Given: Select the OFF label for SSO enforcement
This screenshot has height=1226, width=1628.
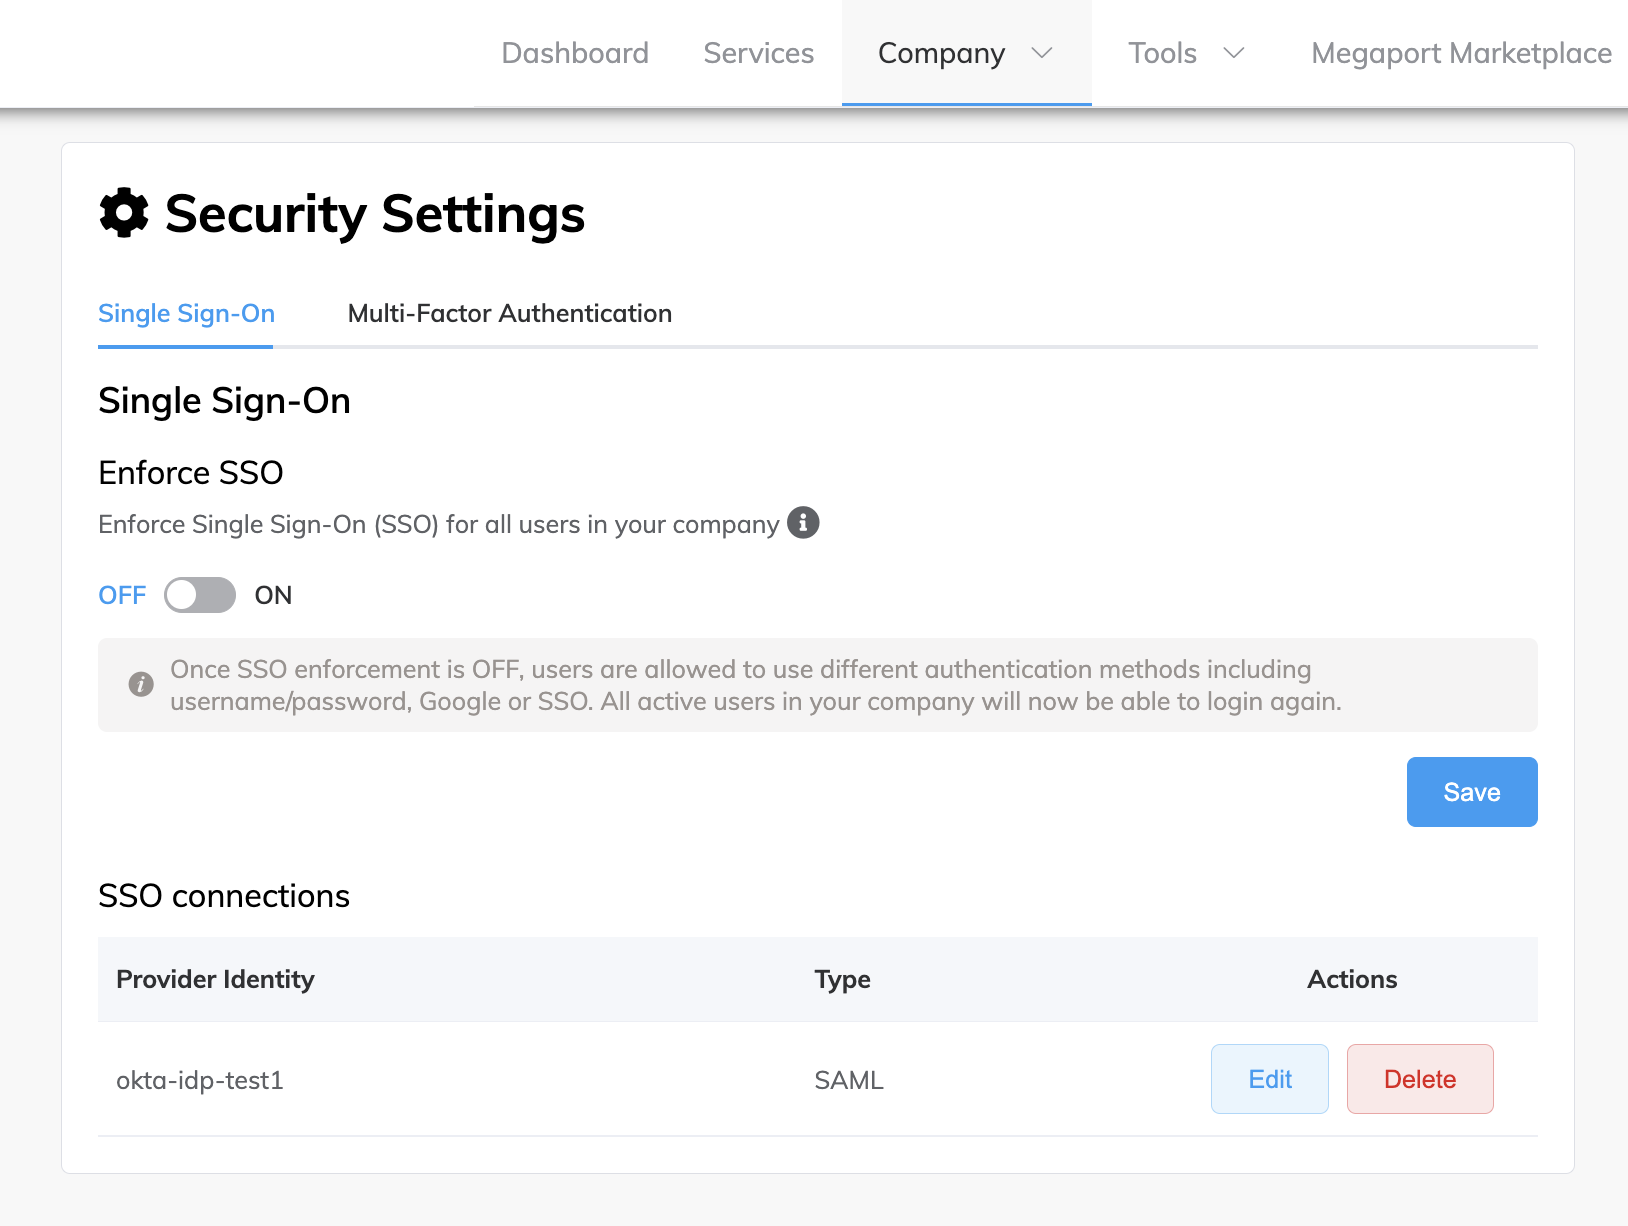Looking at the screenshot, I should (x=122, y=595).
